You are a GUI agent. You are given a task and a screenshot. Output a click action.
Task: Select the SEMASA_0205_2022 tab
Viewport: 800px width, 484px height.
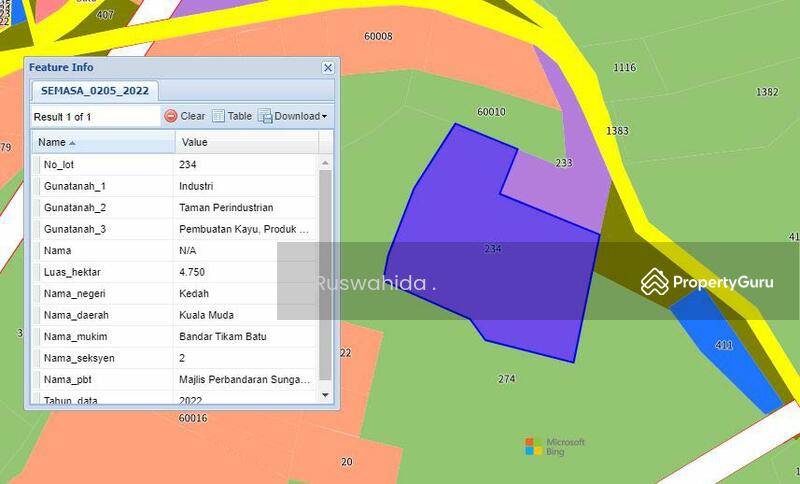[x=94, y=91]
